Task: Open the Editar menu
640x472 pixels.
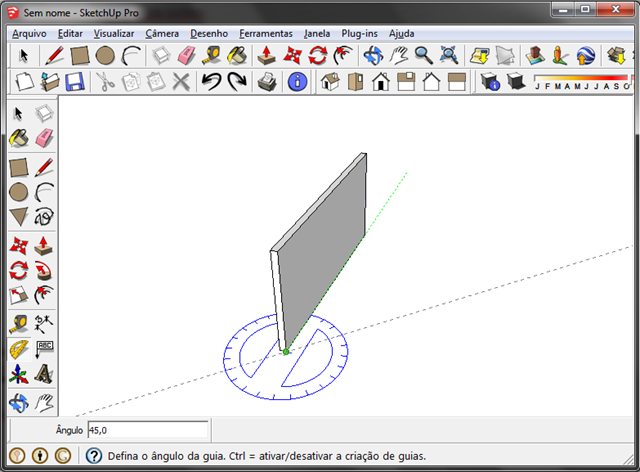Action: pos(70,33)
